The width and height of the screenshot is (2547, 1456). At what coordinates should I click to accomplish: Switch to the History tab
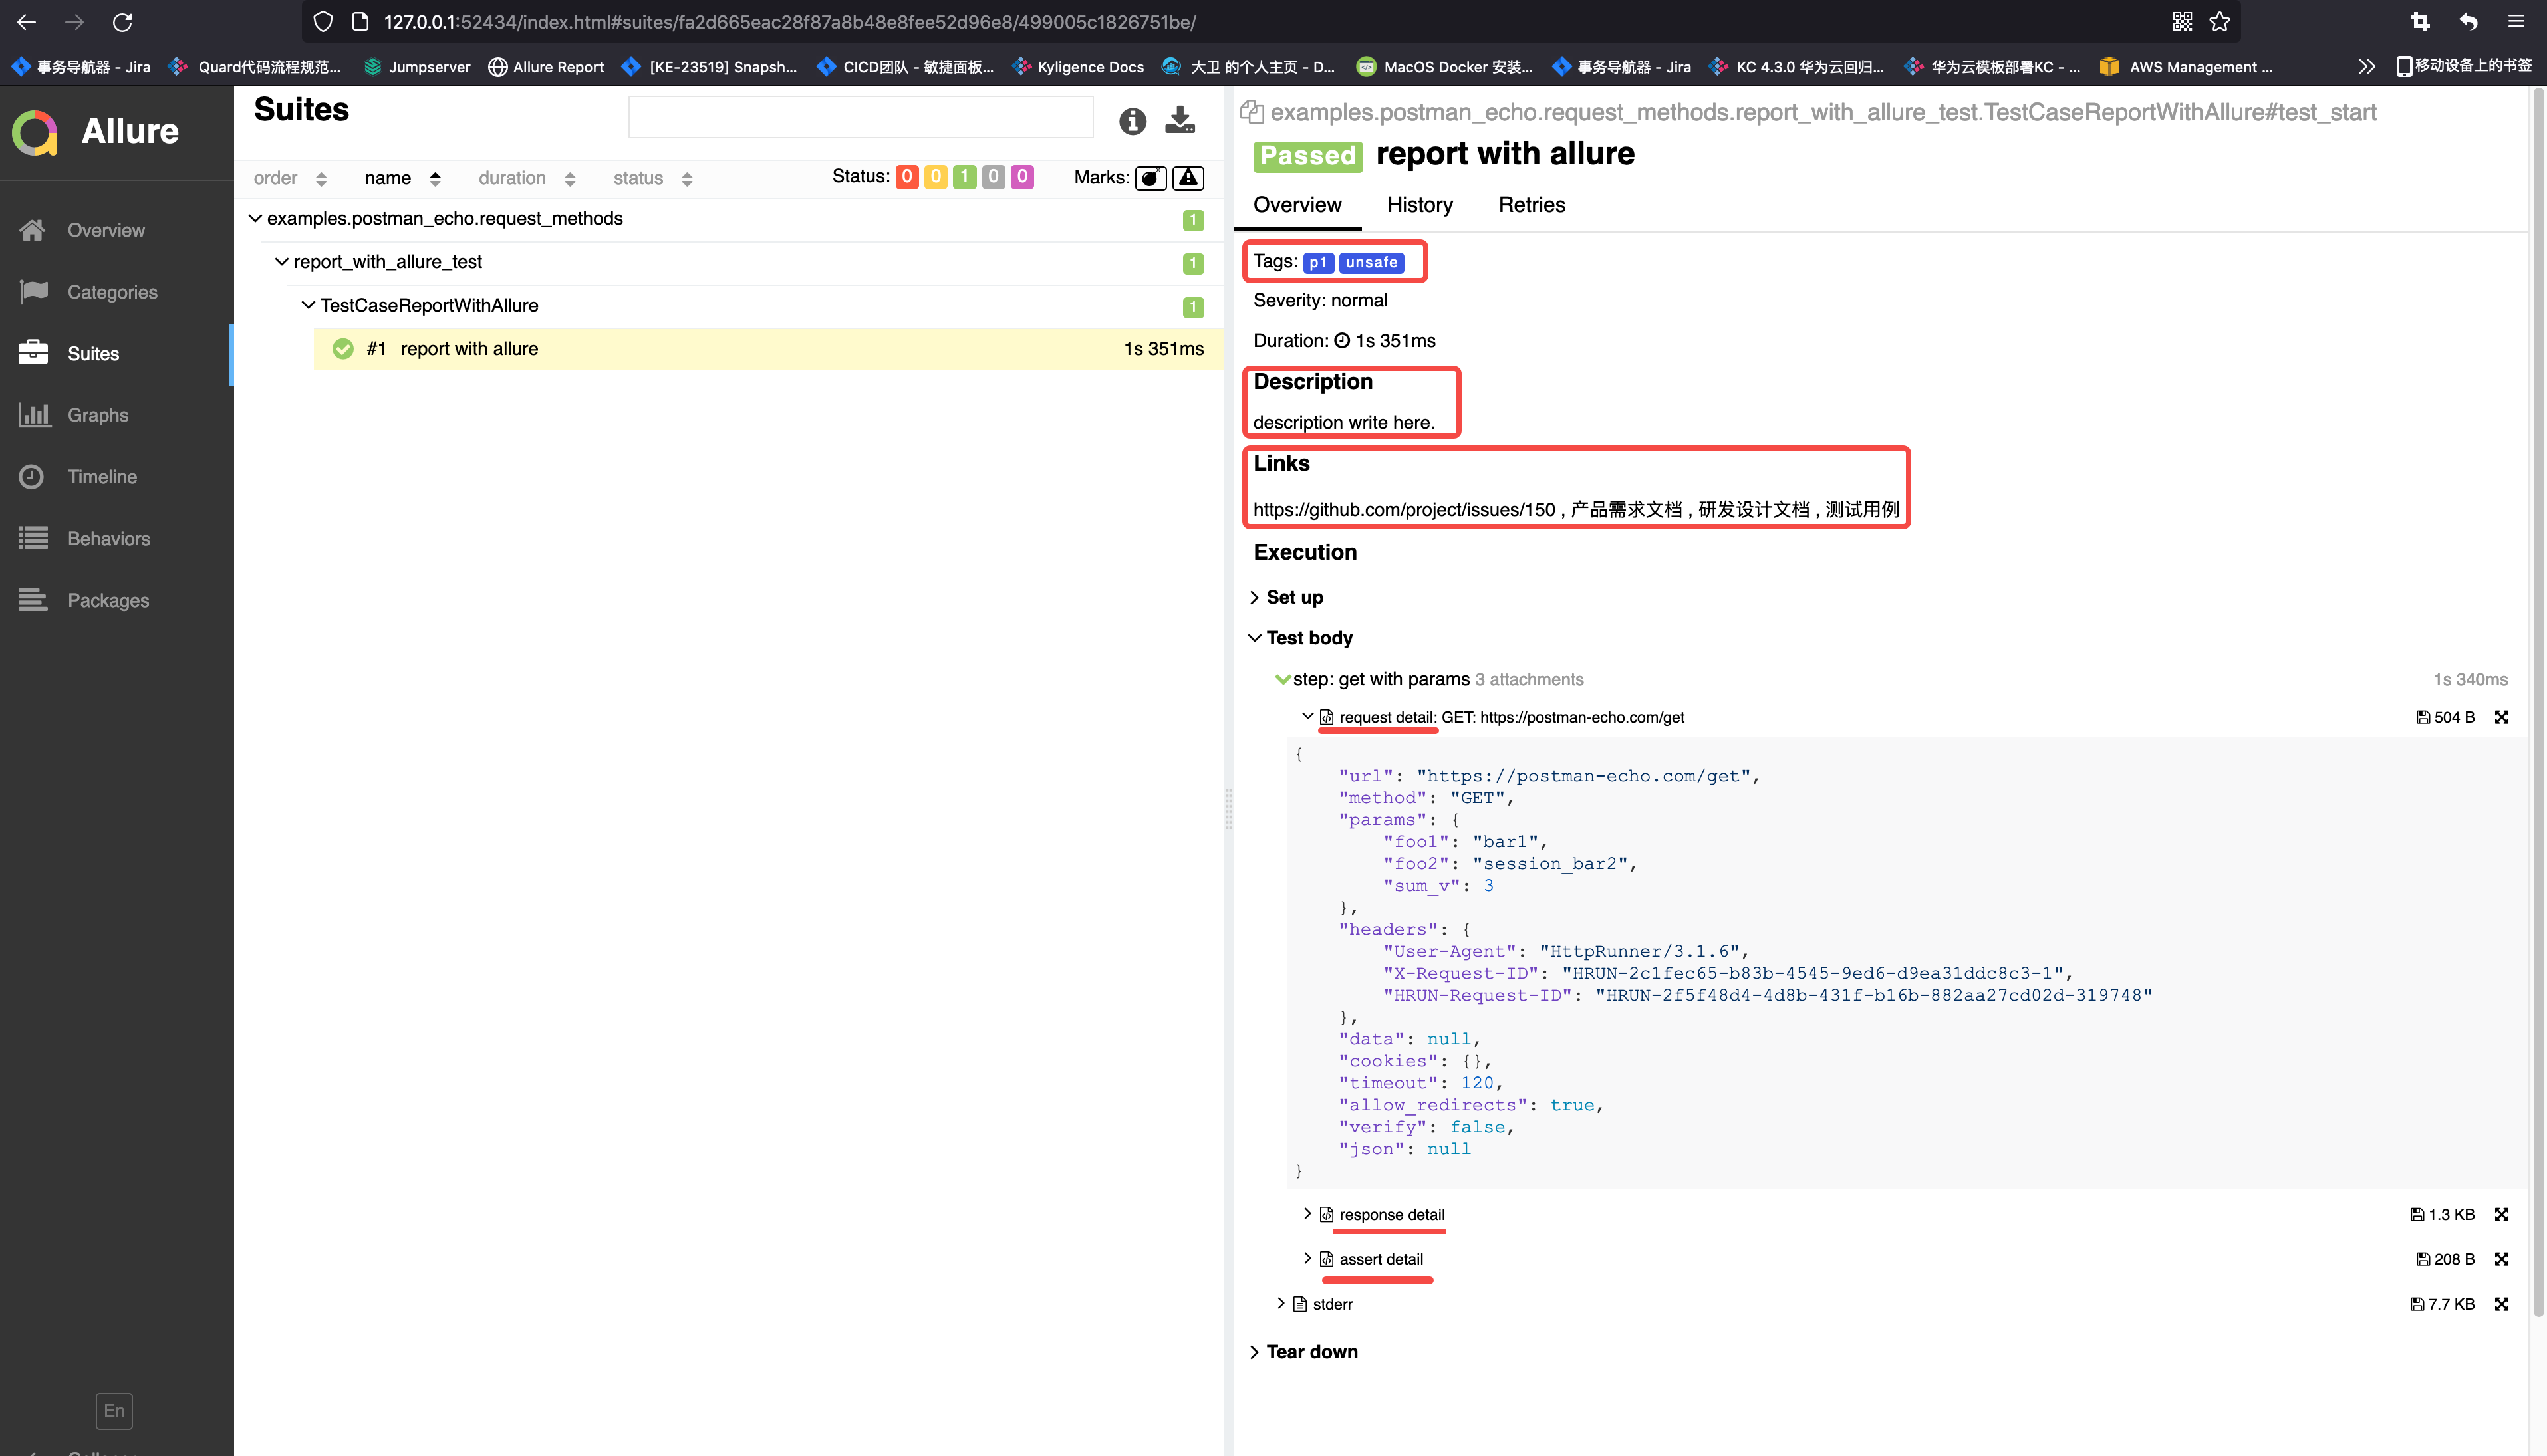point(1419,205)
